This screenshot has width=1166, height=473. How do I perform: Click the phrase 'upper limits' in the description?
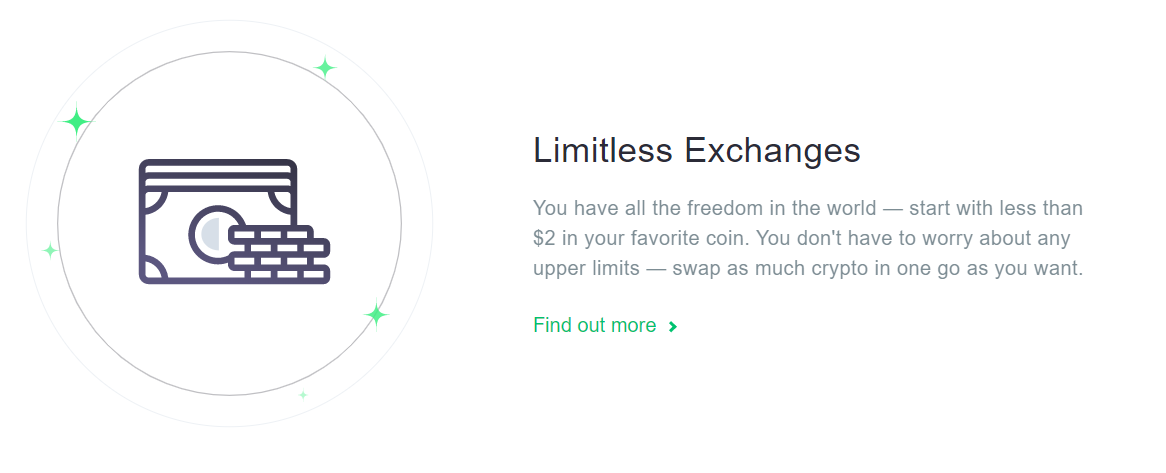[x=586, y=268]
